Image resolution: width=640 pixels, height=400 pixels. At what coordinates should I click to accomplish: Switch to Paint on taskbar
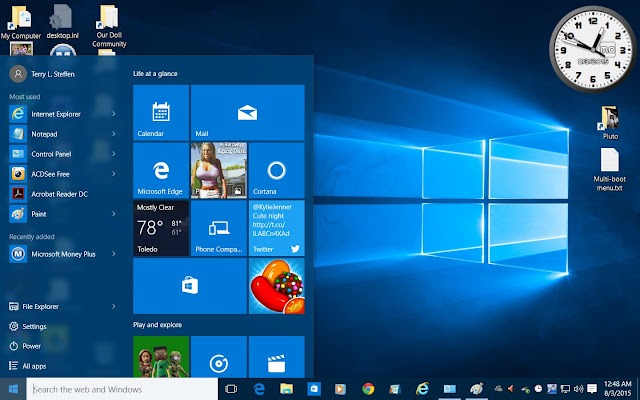click(476, 389)
